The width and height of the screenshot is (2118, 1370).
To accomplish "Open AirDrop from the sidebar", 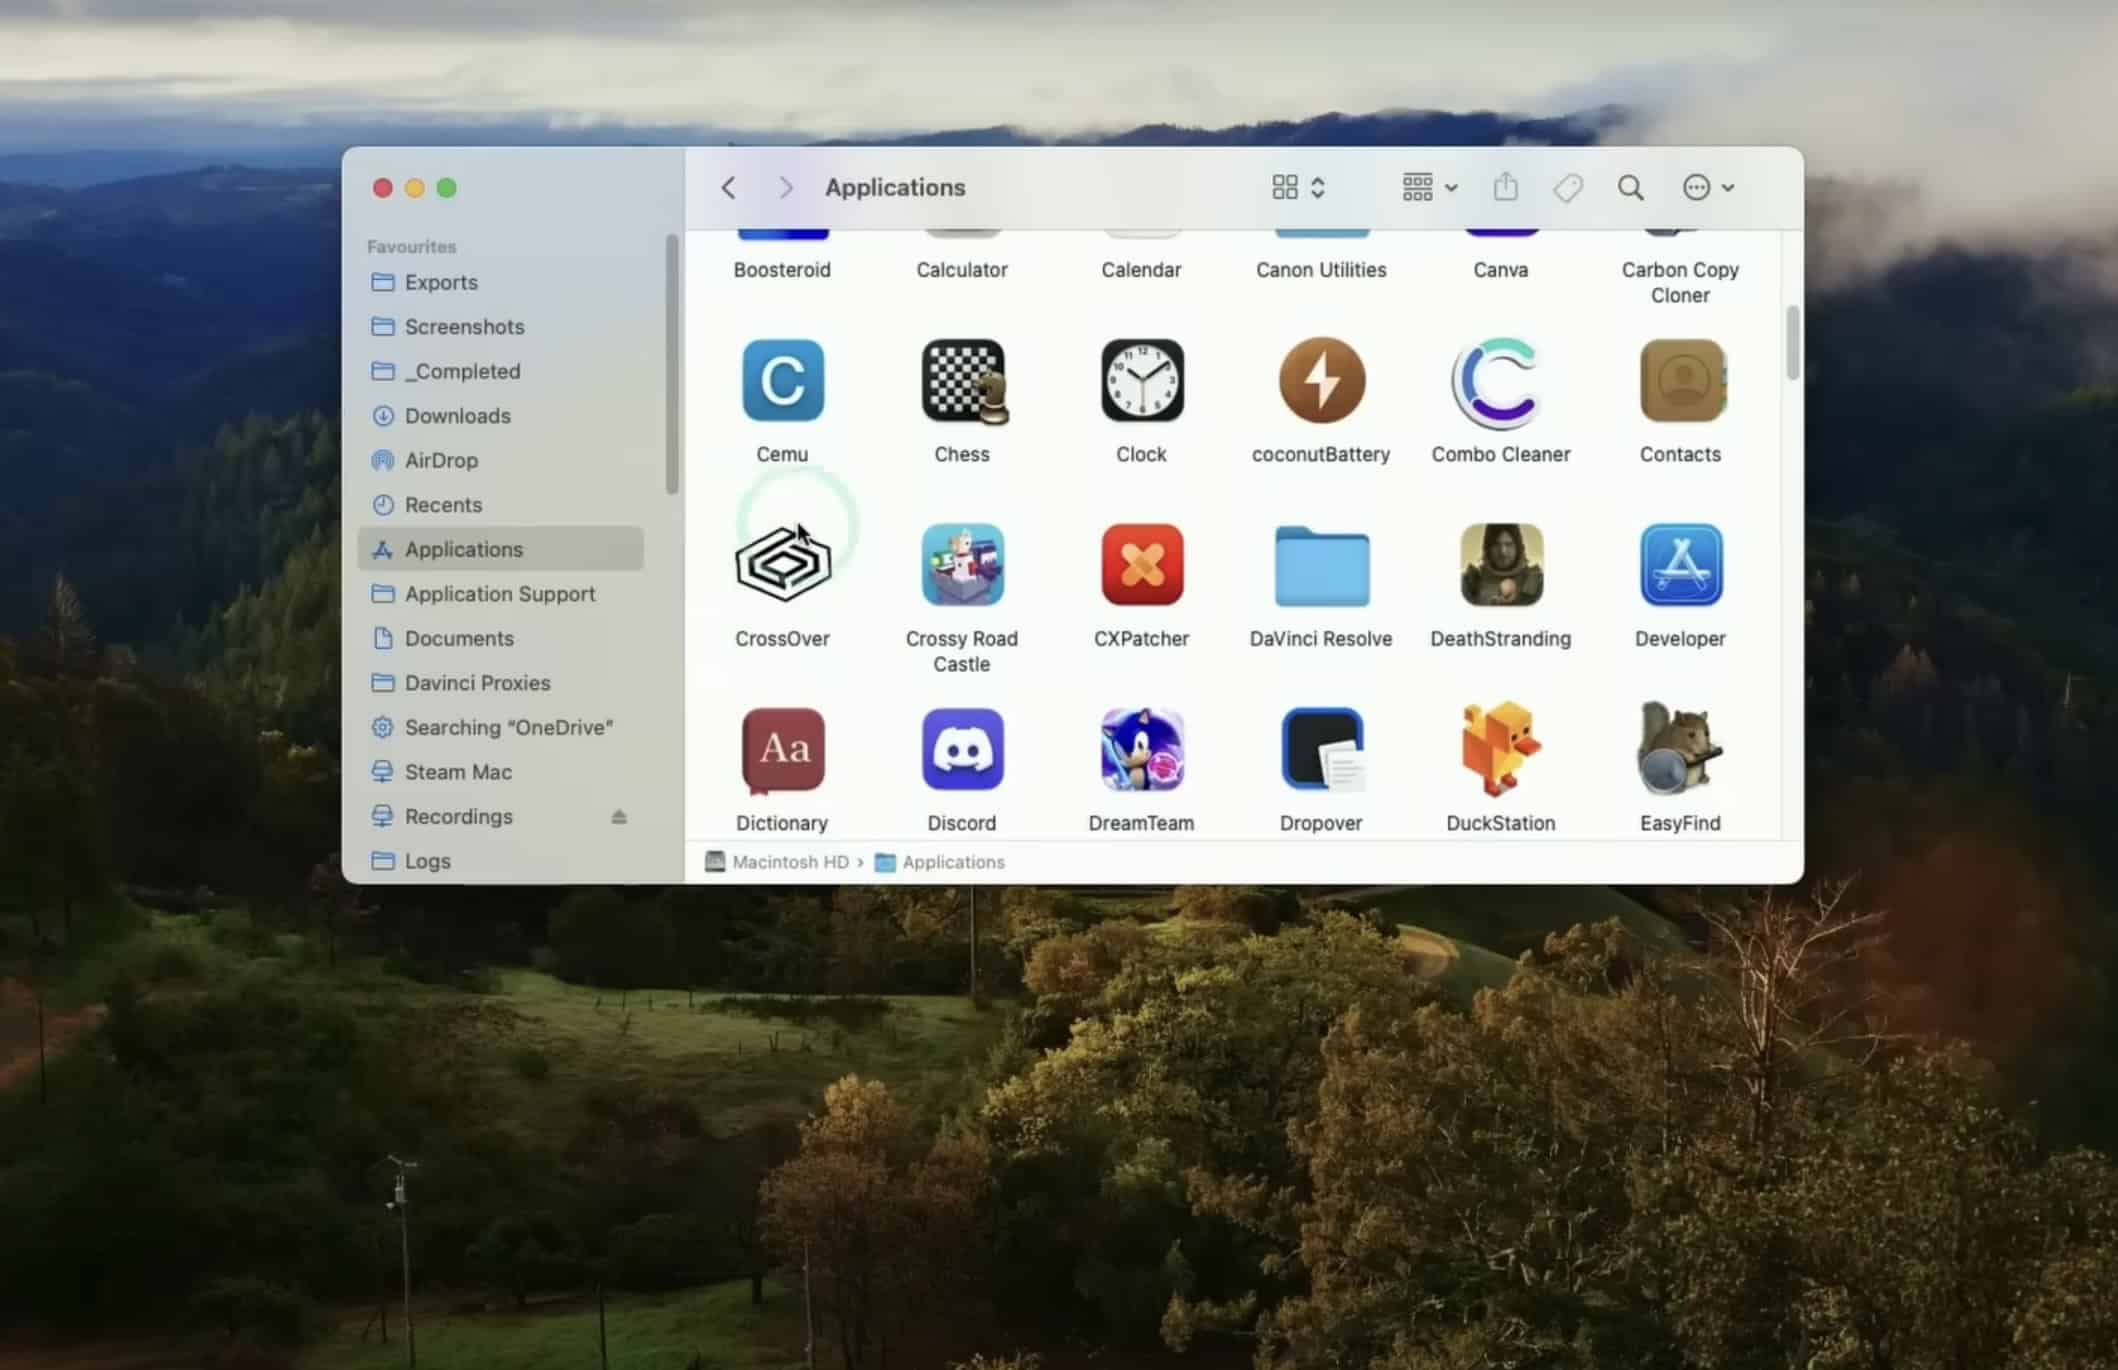I will 441,461.
